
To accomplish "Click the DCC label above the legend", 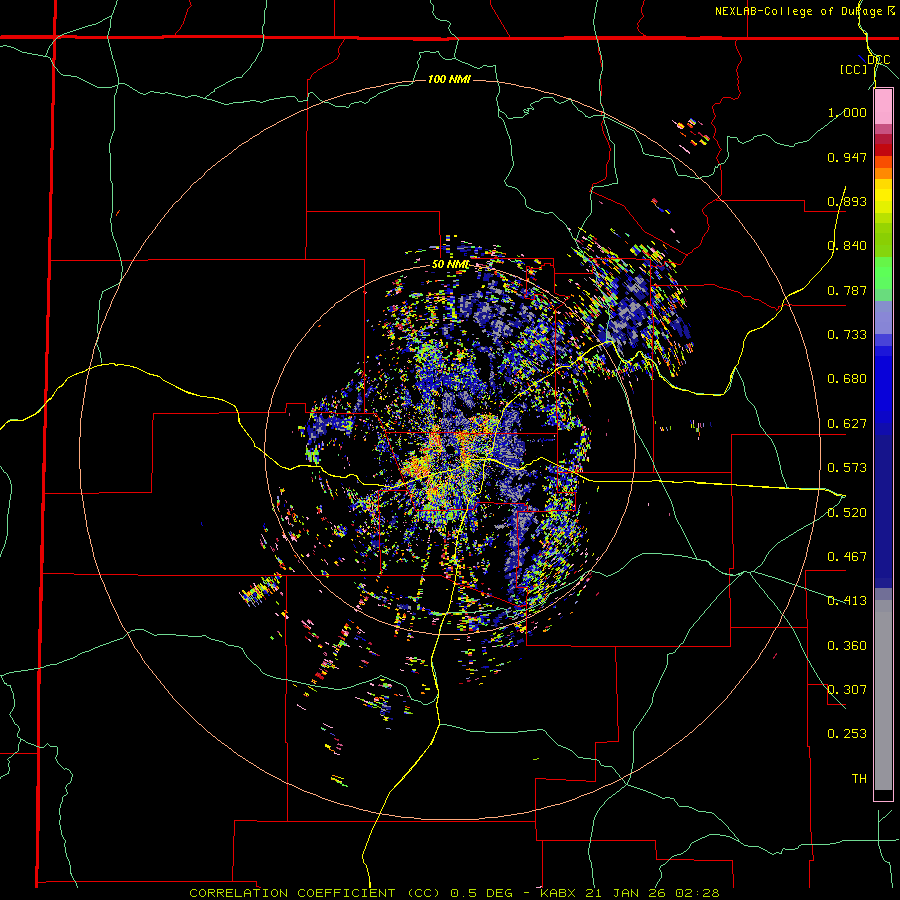I will (x=878, y=60).
